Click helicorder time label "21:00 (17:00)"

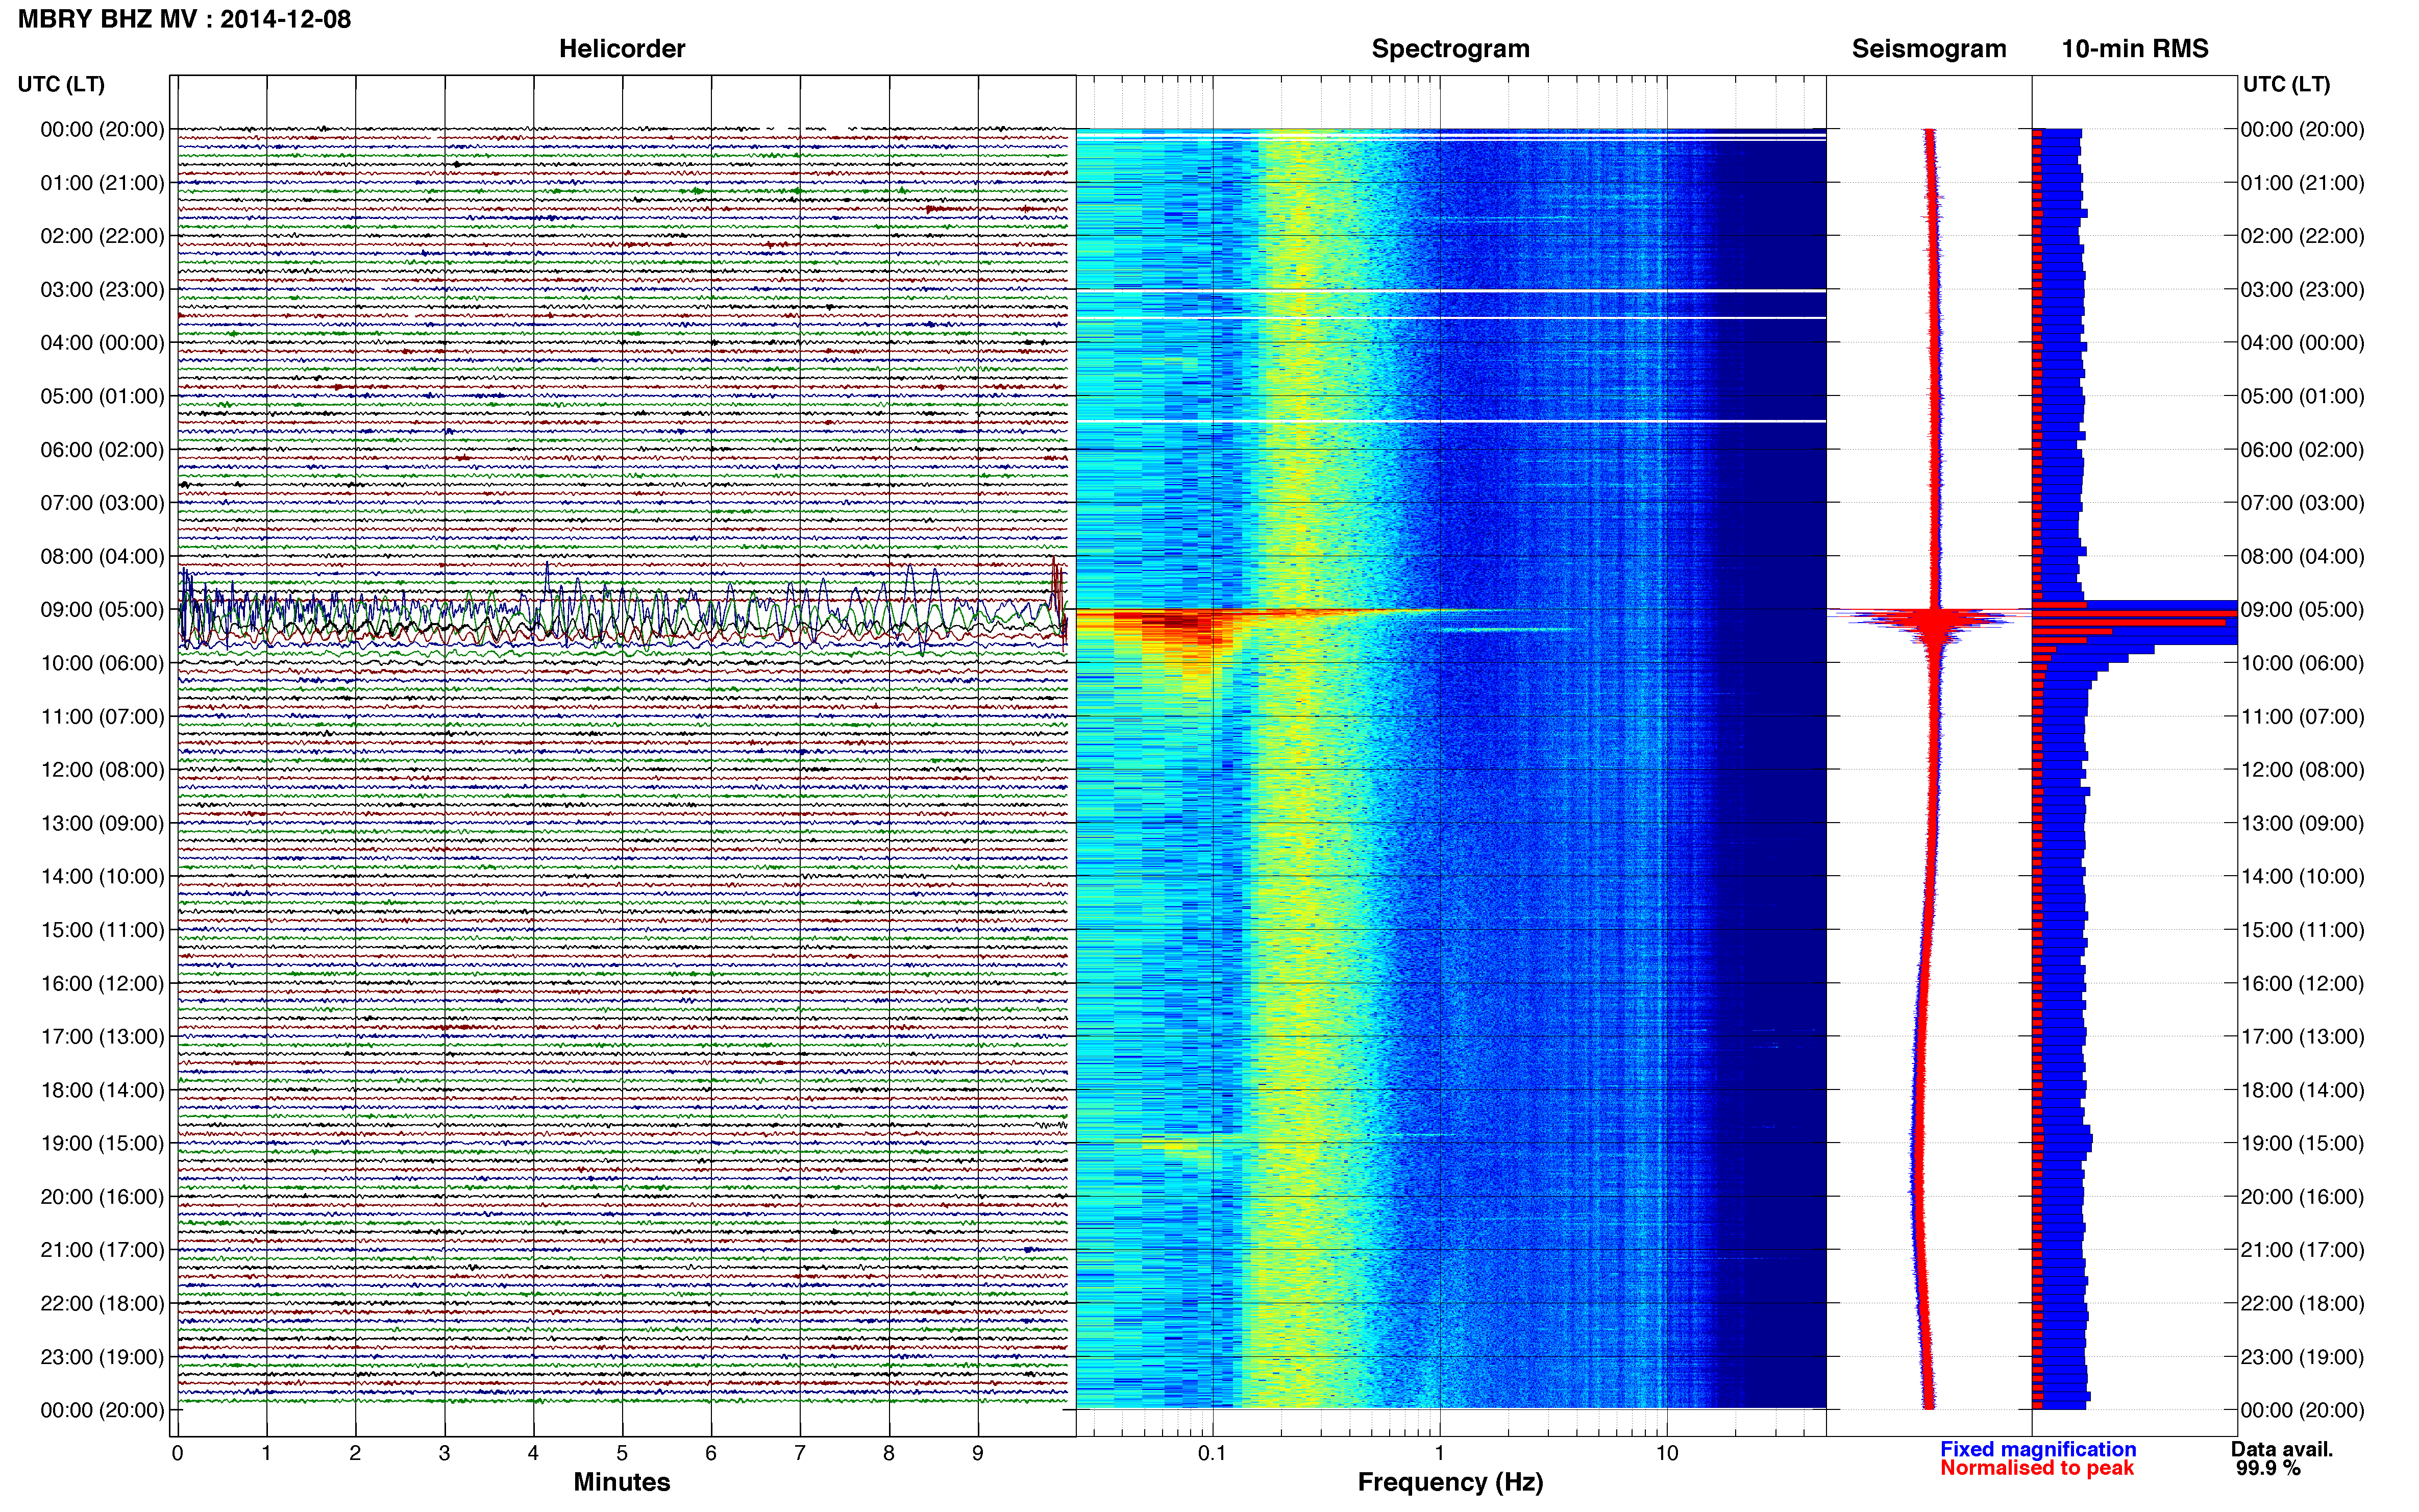coord(102,1250)
